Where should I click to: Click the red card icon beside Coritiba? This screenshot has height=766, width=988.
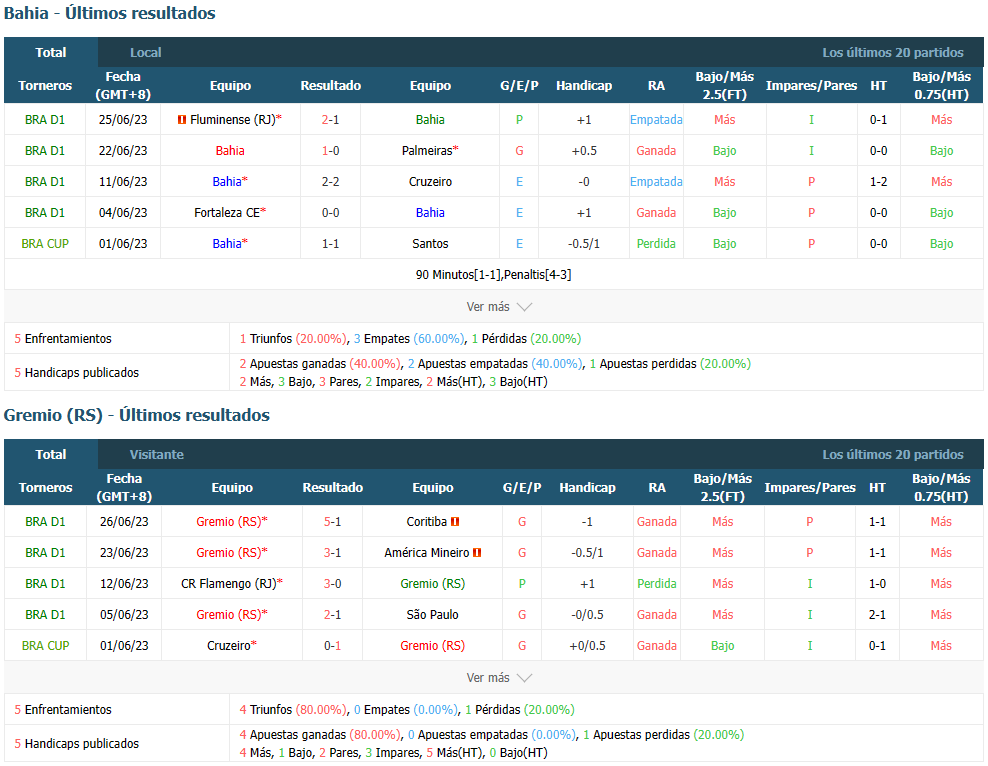pyautogui.click(x=455, y=522)
